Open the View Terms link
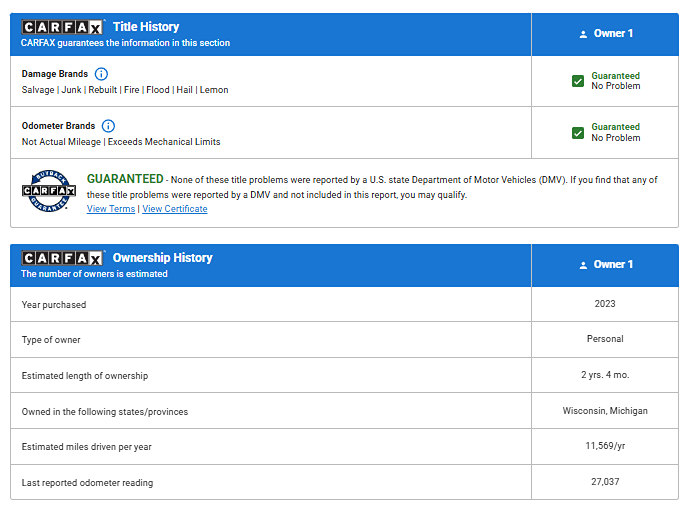This screenshot has width=687, height=515. pyautogui.click(x=111, y=209)
